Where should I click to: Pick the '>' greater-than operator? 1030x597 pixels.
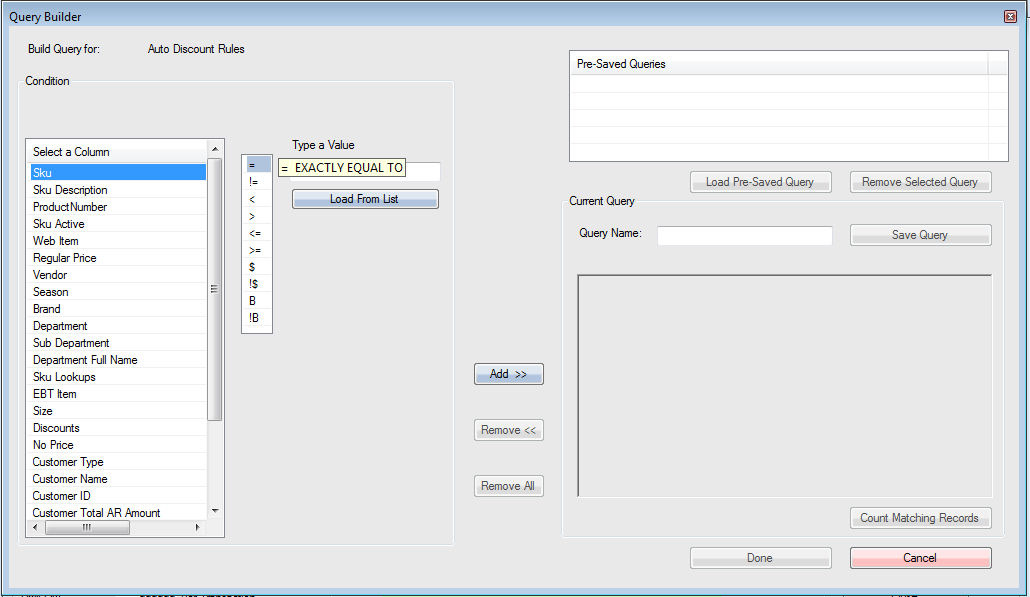pyautogui.click(x=255, y=216)
